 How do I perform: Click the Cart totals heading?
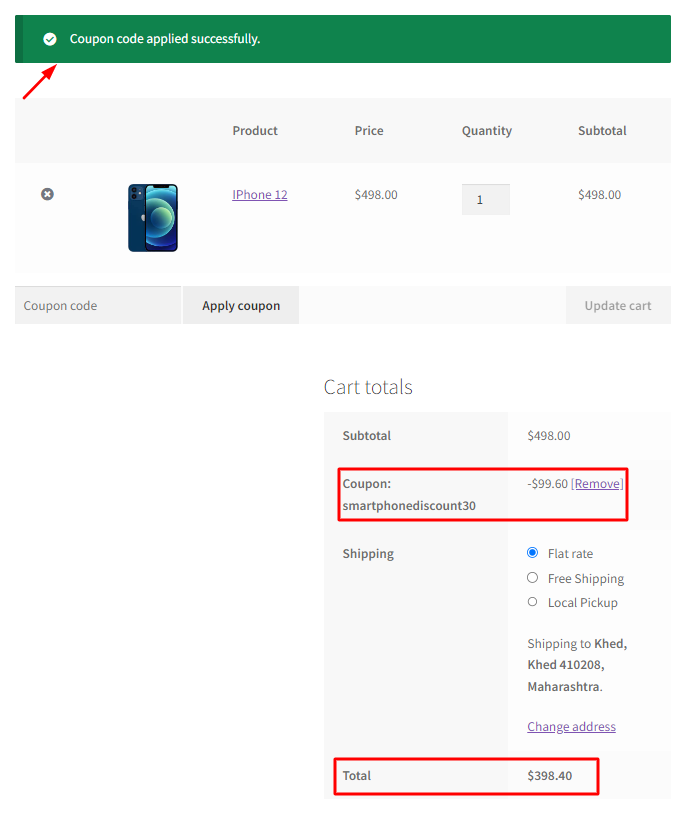(368, 387)
